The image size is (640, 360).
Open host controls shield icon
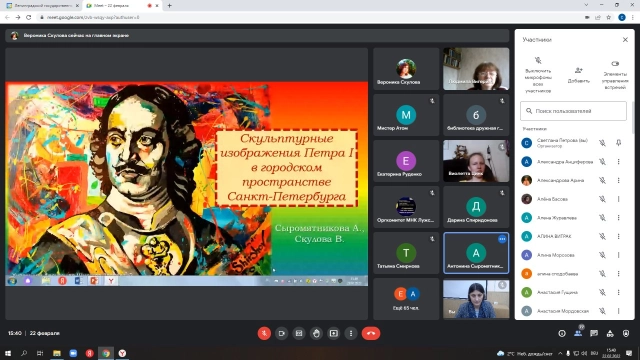coord(626,333)
